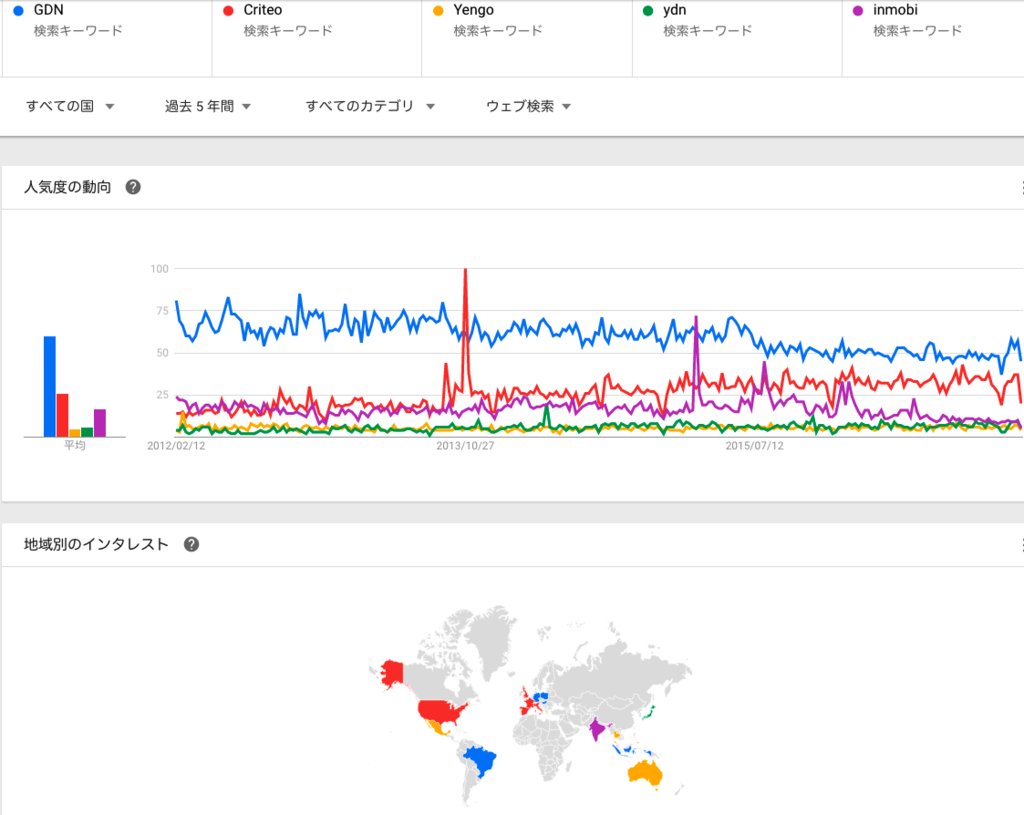Click the 平均 label under the bars

[74, 445]
